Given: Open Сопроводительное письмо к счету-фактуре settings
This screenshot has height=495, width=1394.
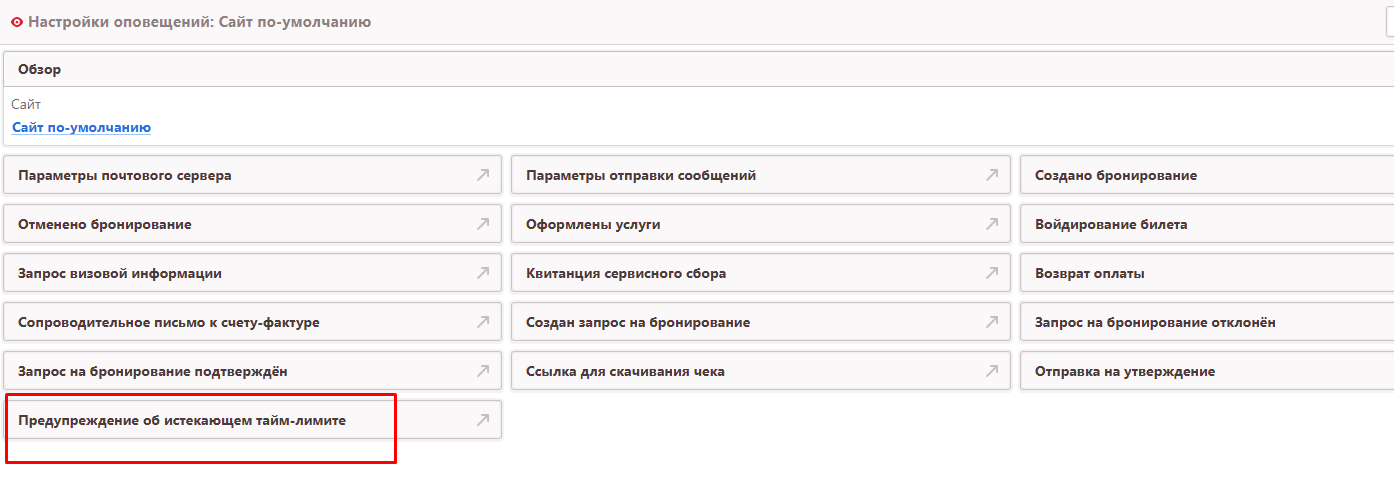Looking at the screenshot, I should (168, 322).
